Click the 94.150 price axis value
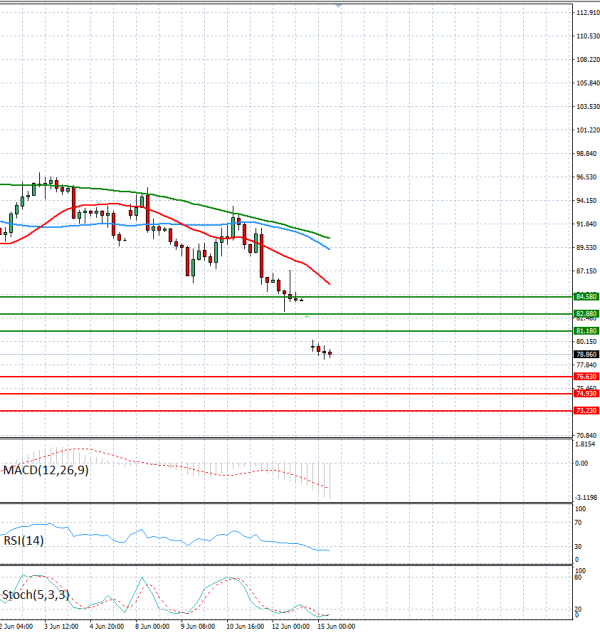Viewport: 600px width, 633px height. pos(586,201)
